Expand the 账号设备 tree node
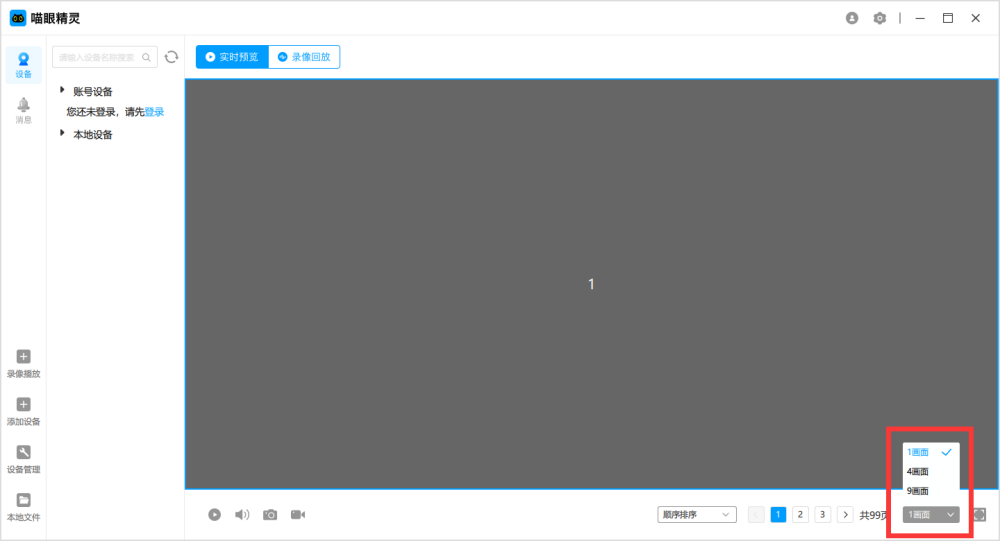Screen dimensions: 1000x541 63,90
